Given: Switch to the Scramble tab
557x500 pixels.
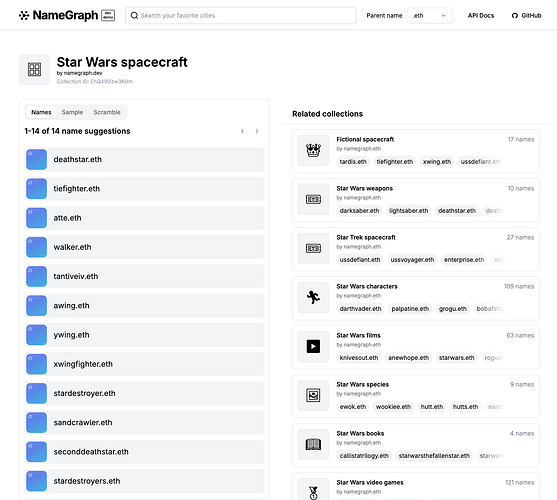Looking at the screenshot, I should (x=107, y=112).
